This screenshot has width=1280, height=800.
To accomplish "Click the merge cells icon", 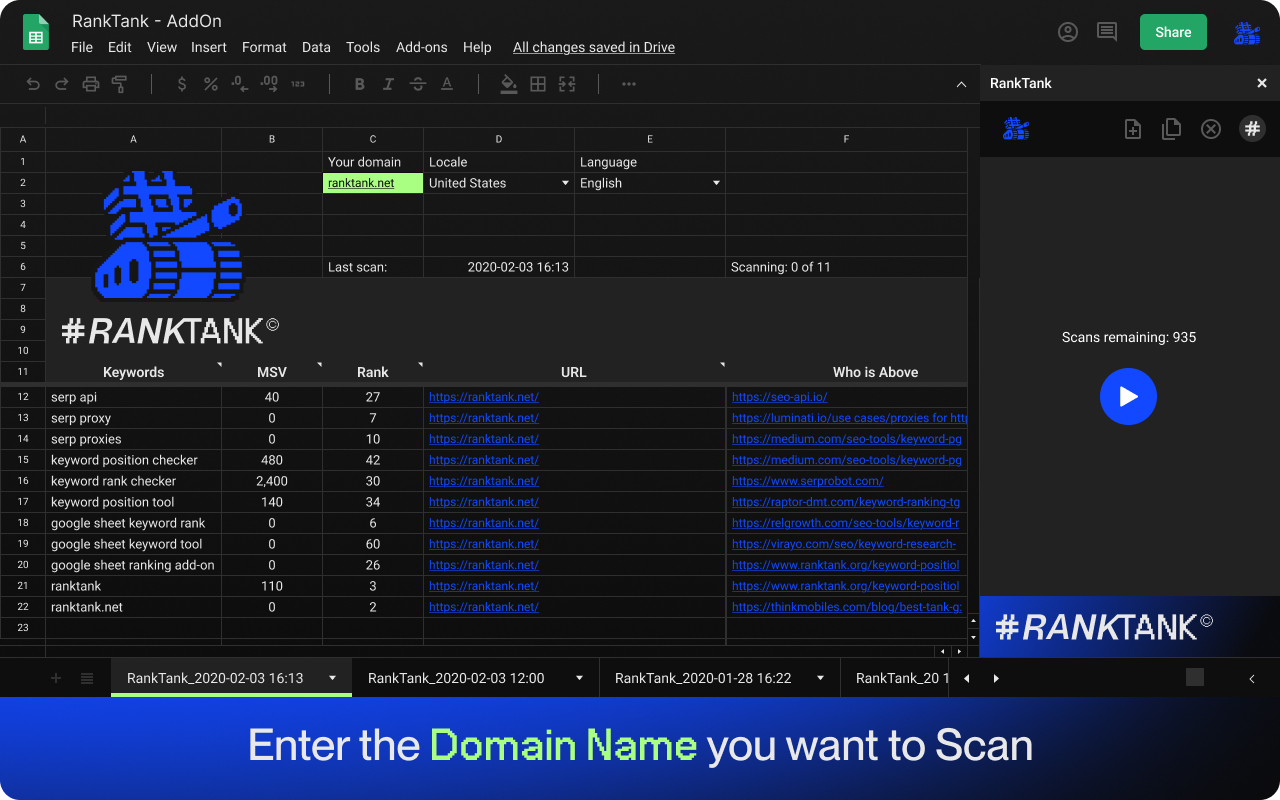I will (x=567, y=84).
